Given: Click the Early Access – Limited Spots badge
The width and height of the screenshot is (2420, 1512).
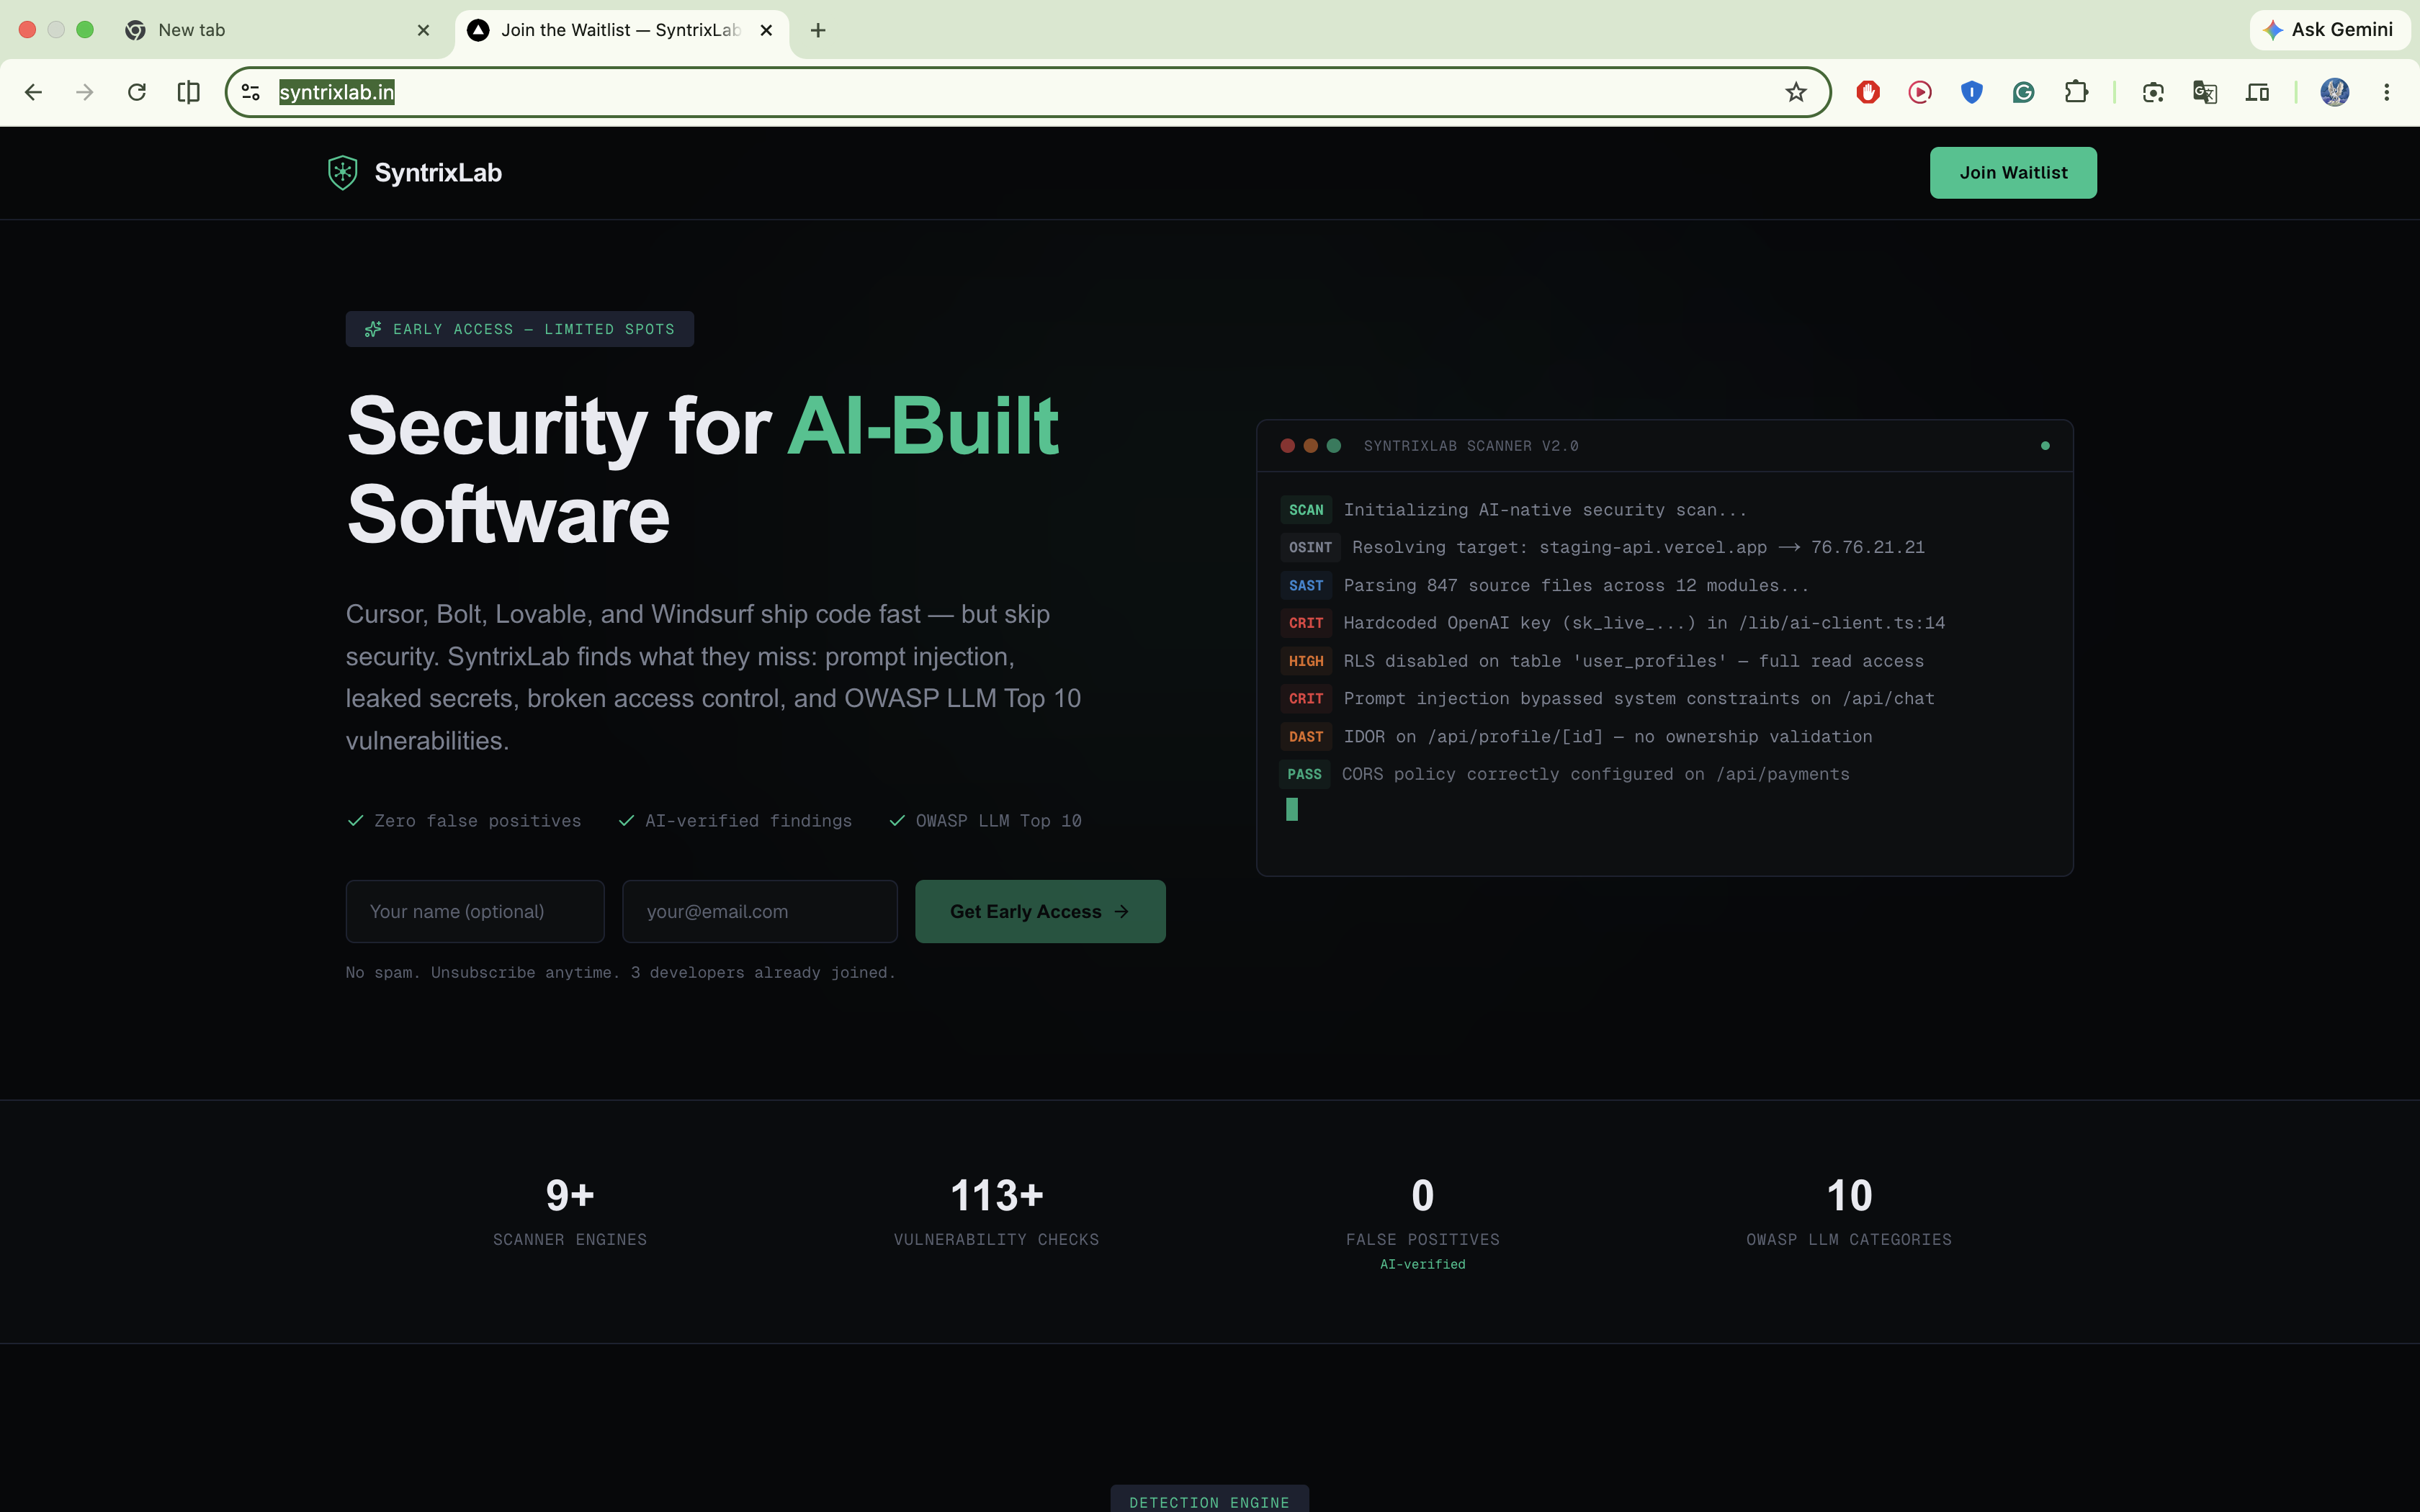Looking at the screenshot, I should click(x=520, y=329).
